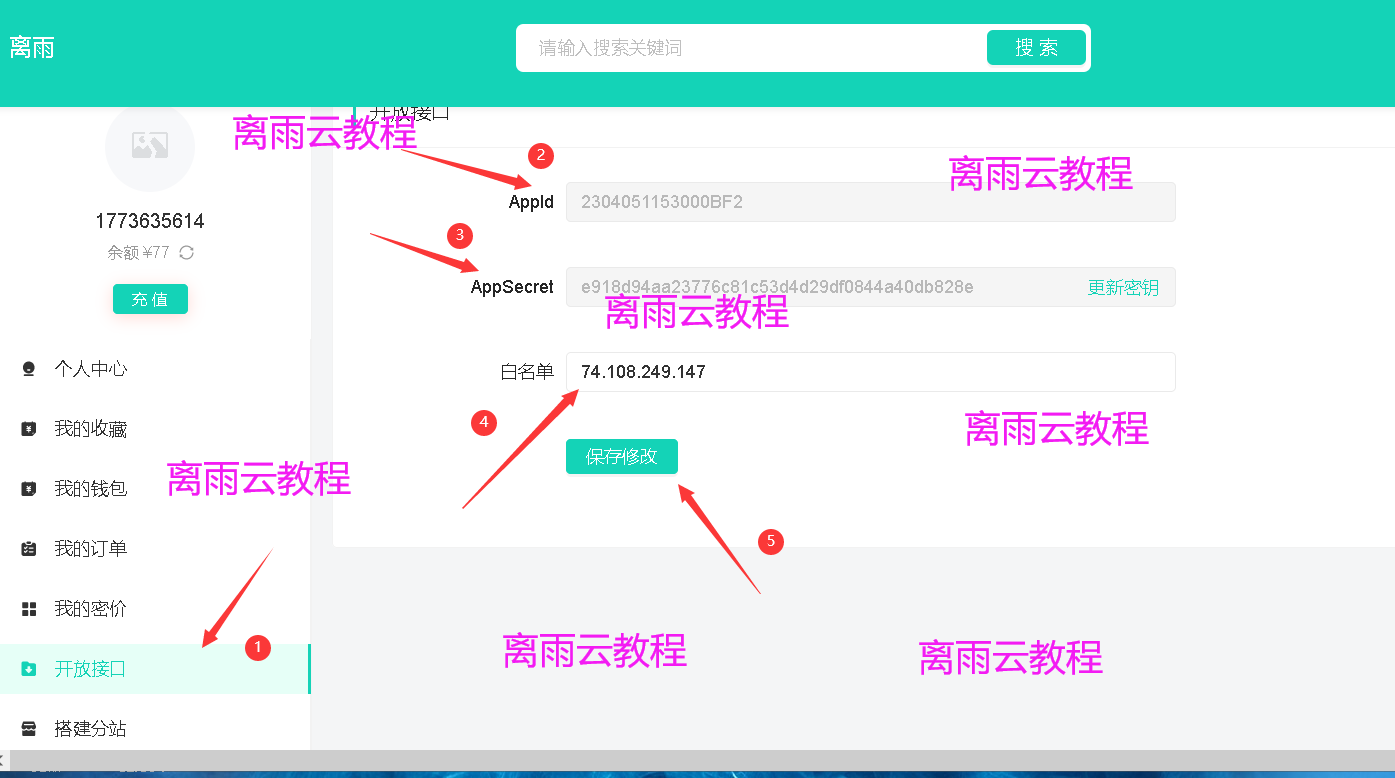The height and width of the screenshot is (778, 1395).
Task: Select 开放接口 in the sidebar
Action: pyautogui.click(x=155, y=669)
